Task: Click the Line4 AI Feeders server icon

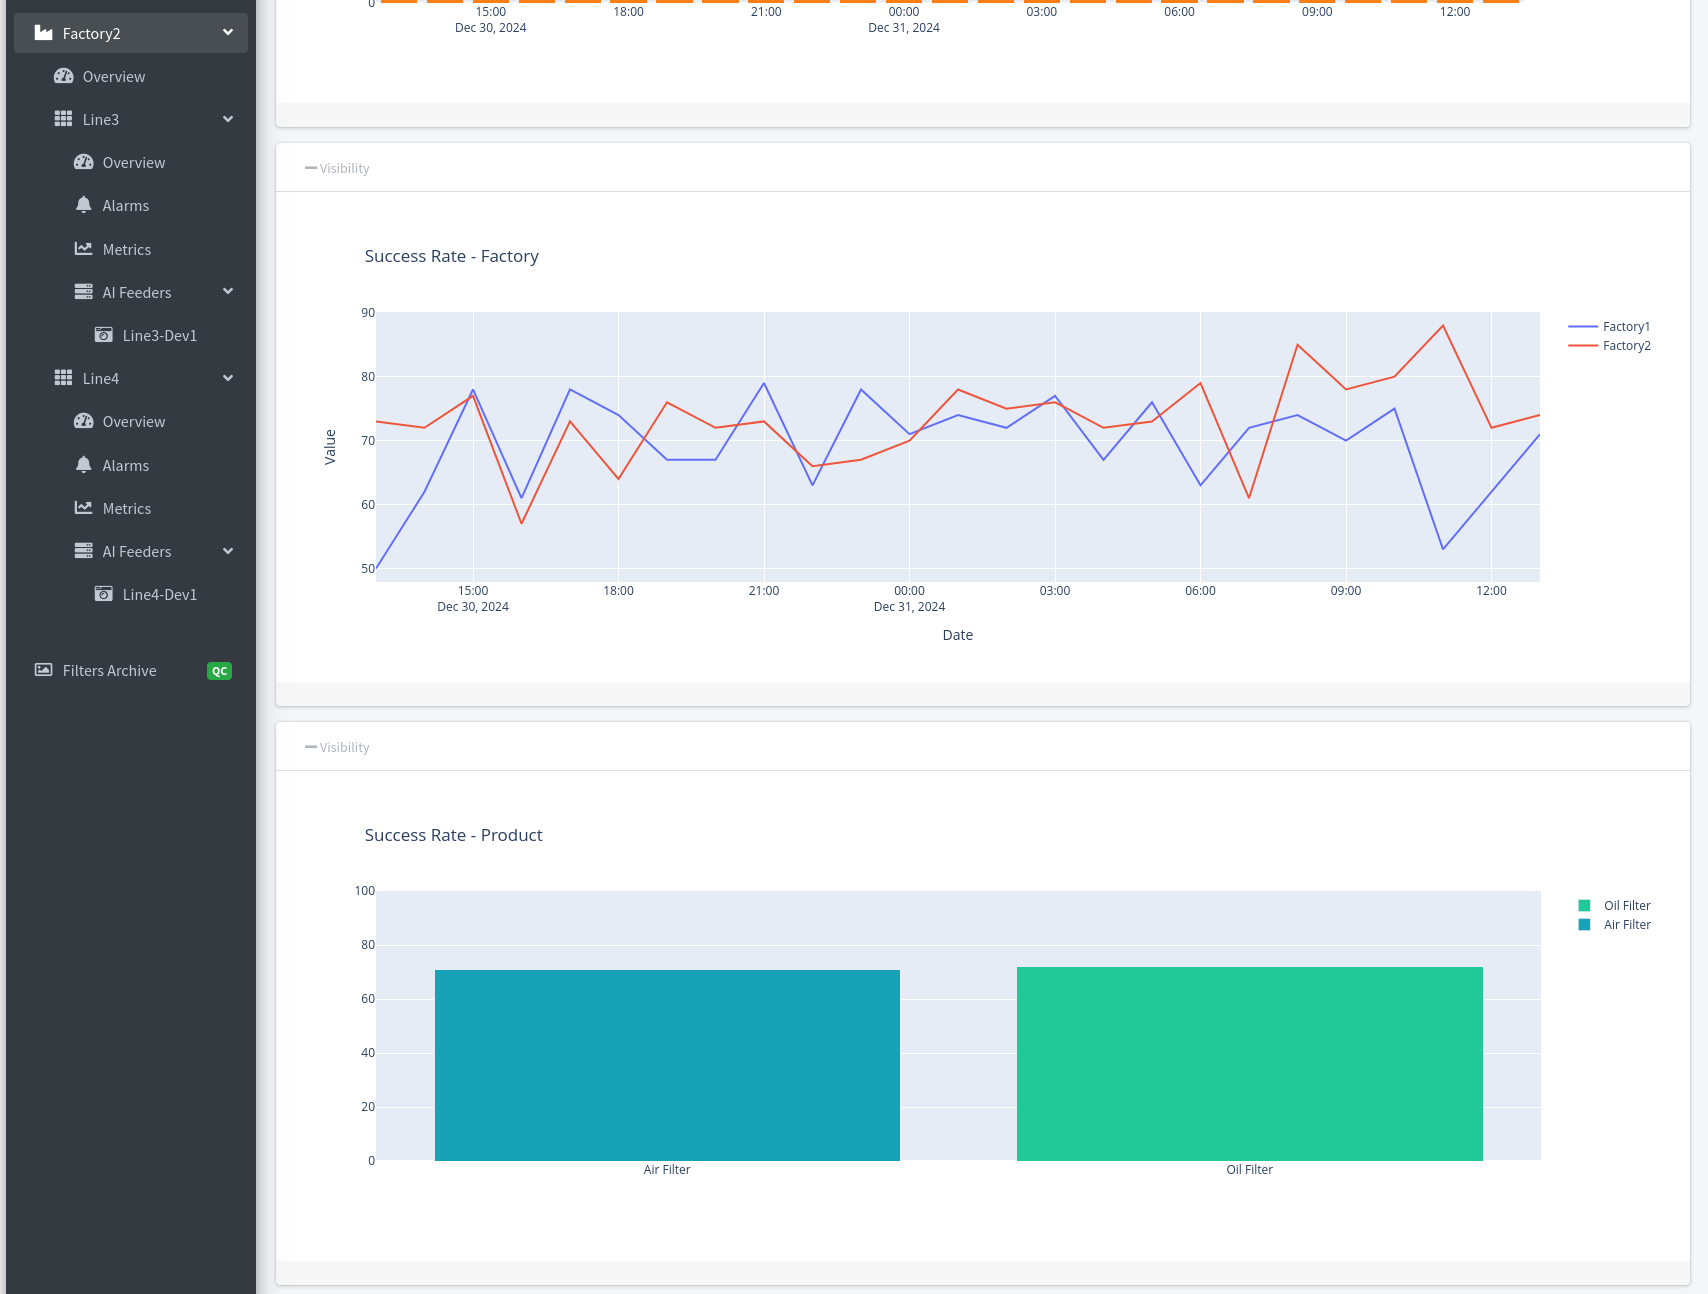Action: coord(84,551)
